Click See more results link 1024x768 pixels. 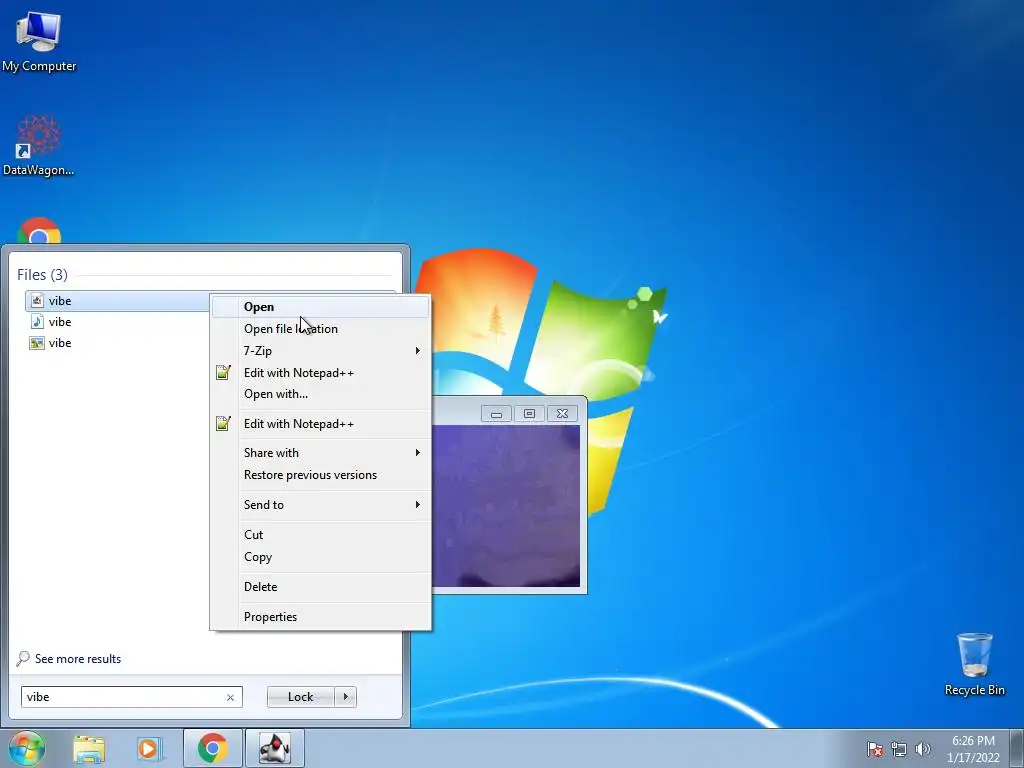click(78, 659)
